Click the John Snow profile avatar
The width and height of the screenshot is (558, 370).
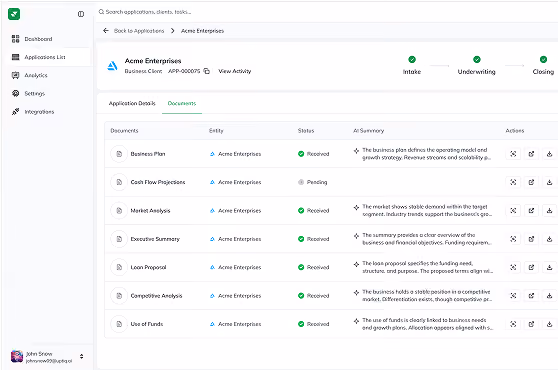click(17, 356)
